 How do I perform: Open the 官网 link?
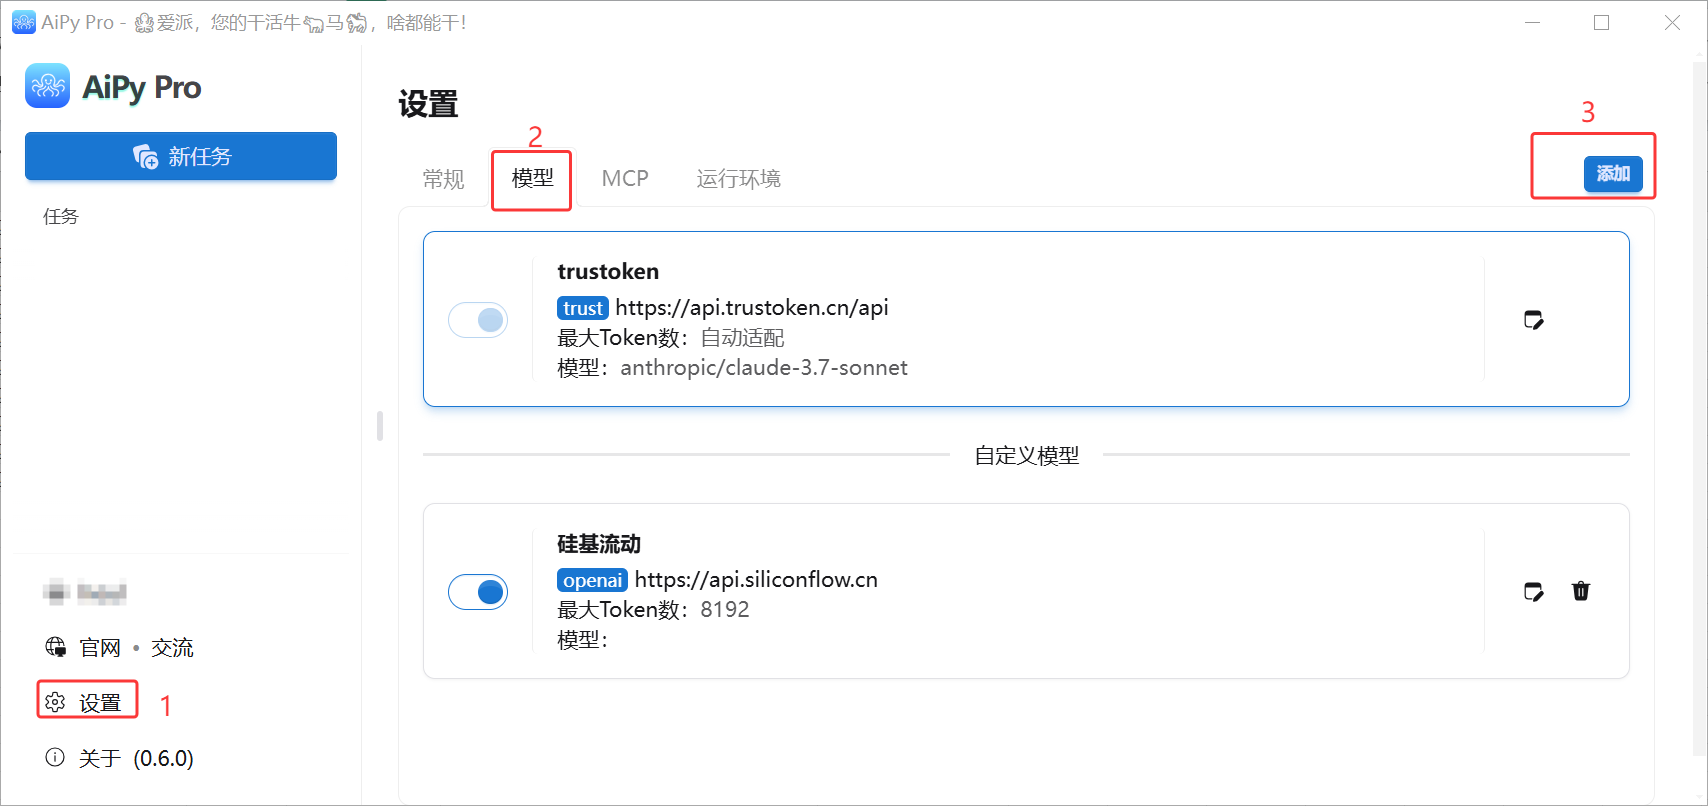pos(100,648)
